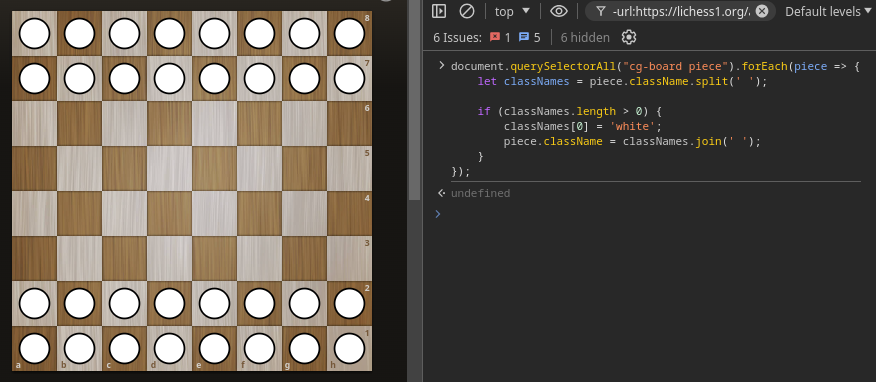Select the piece on square c7

tap(125, 78)
